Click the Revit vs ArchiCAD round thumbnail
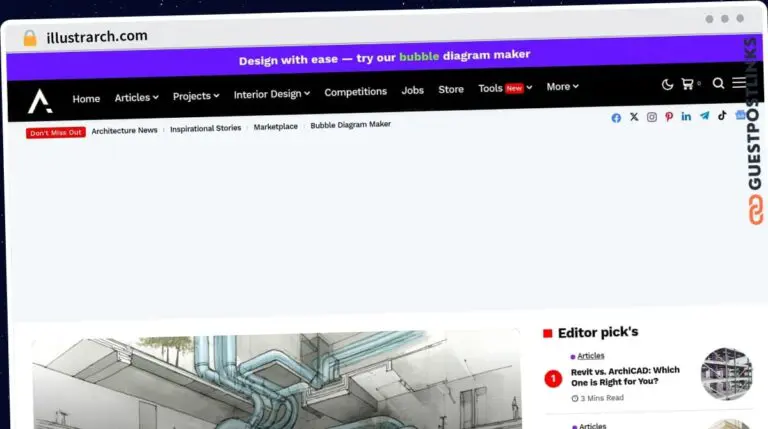This screenshot has width=768, height=429. [x=727, y=373]
